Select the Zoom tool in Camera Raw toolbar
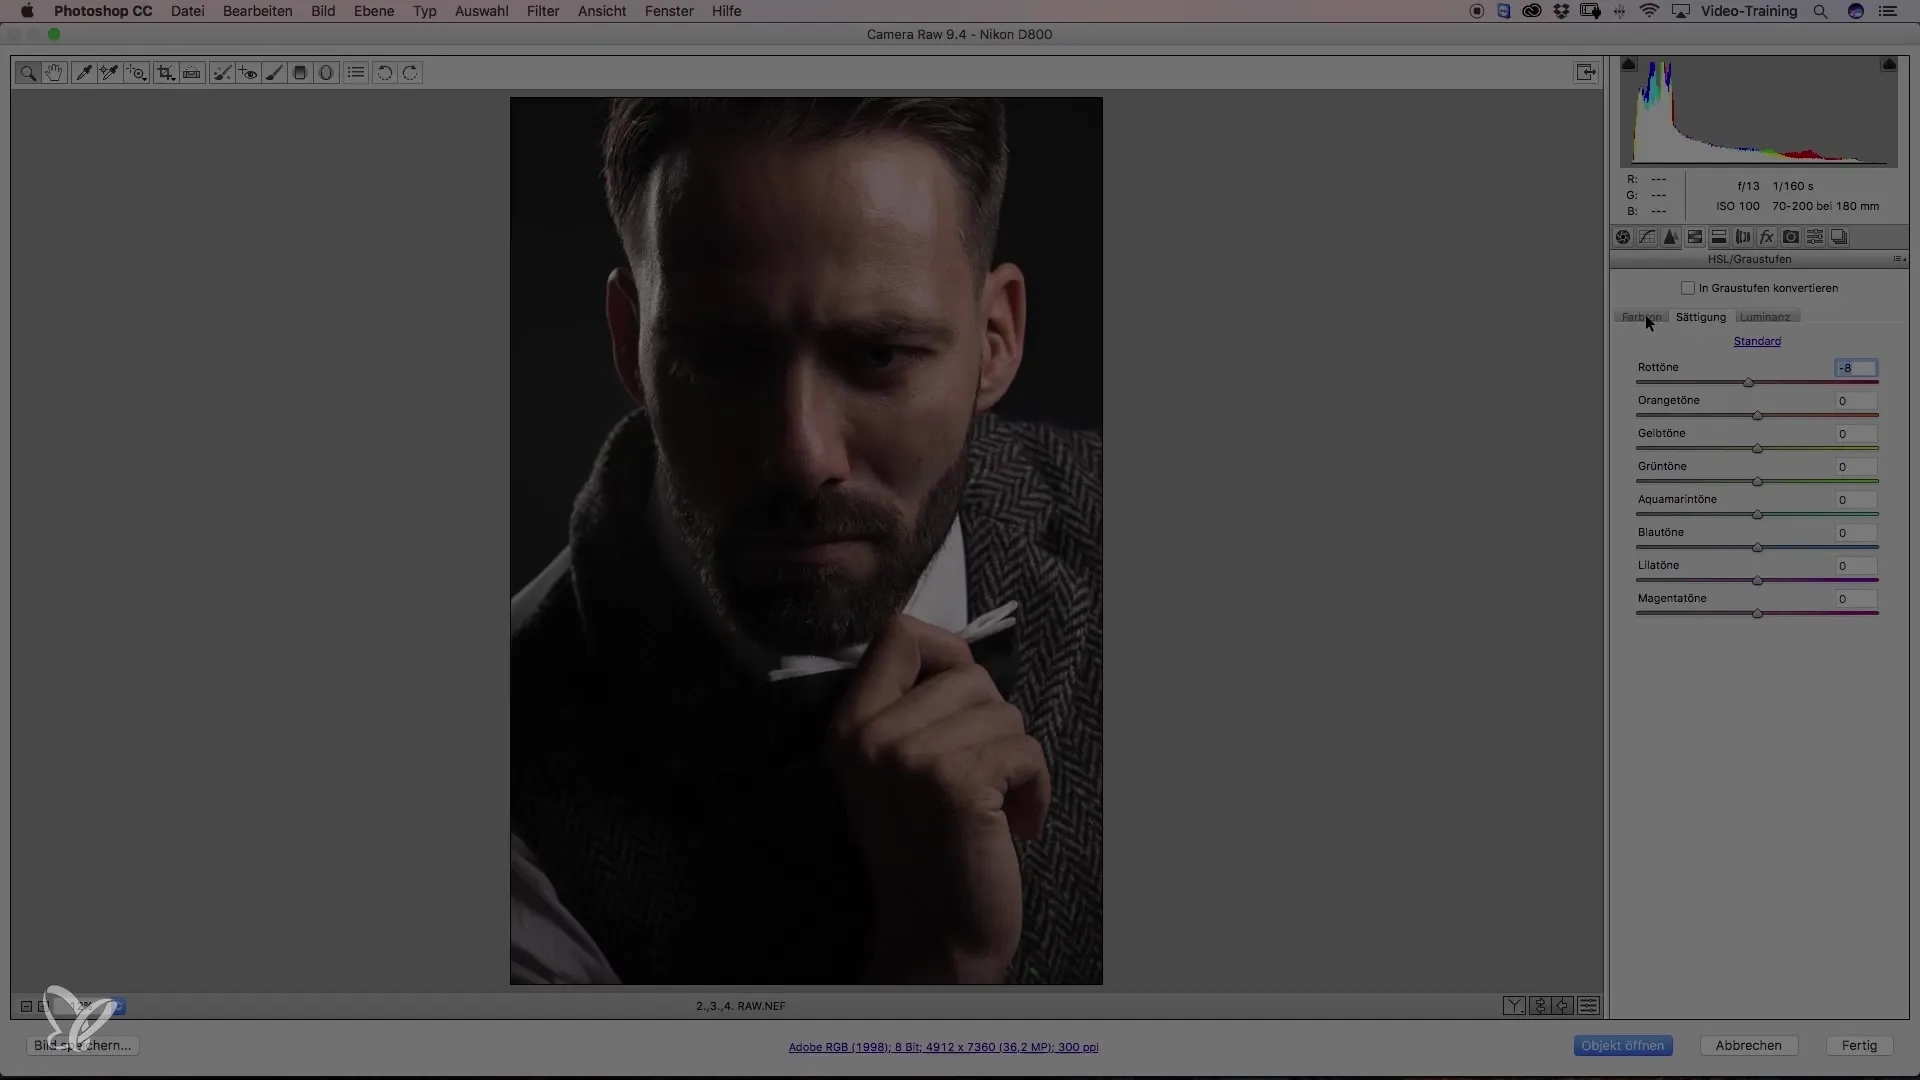 (28, 73)
